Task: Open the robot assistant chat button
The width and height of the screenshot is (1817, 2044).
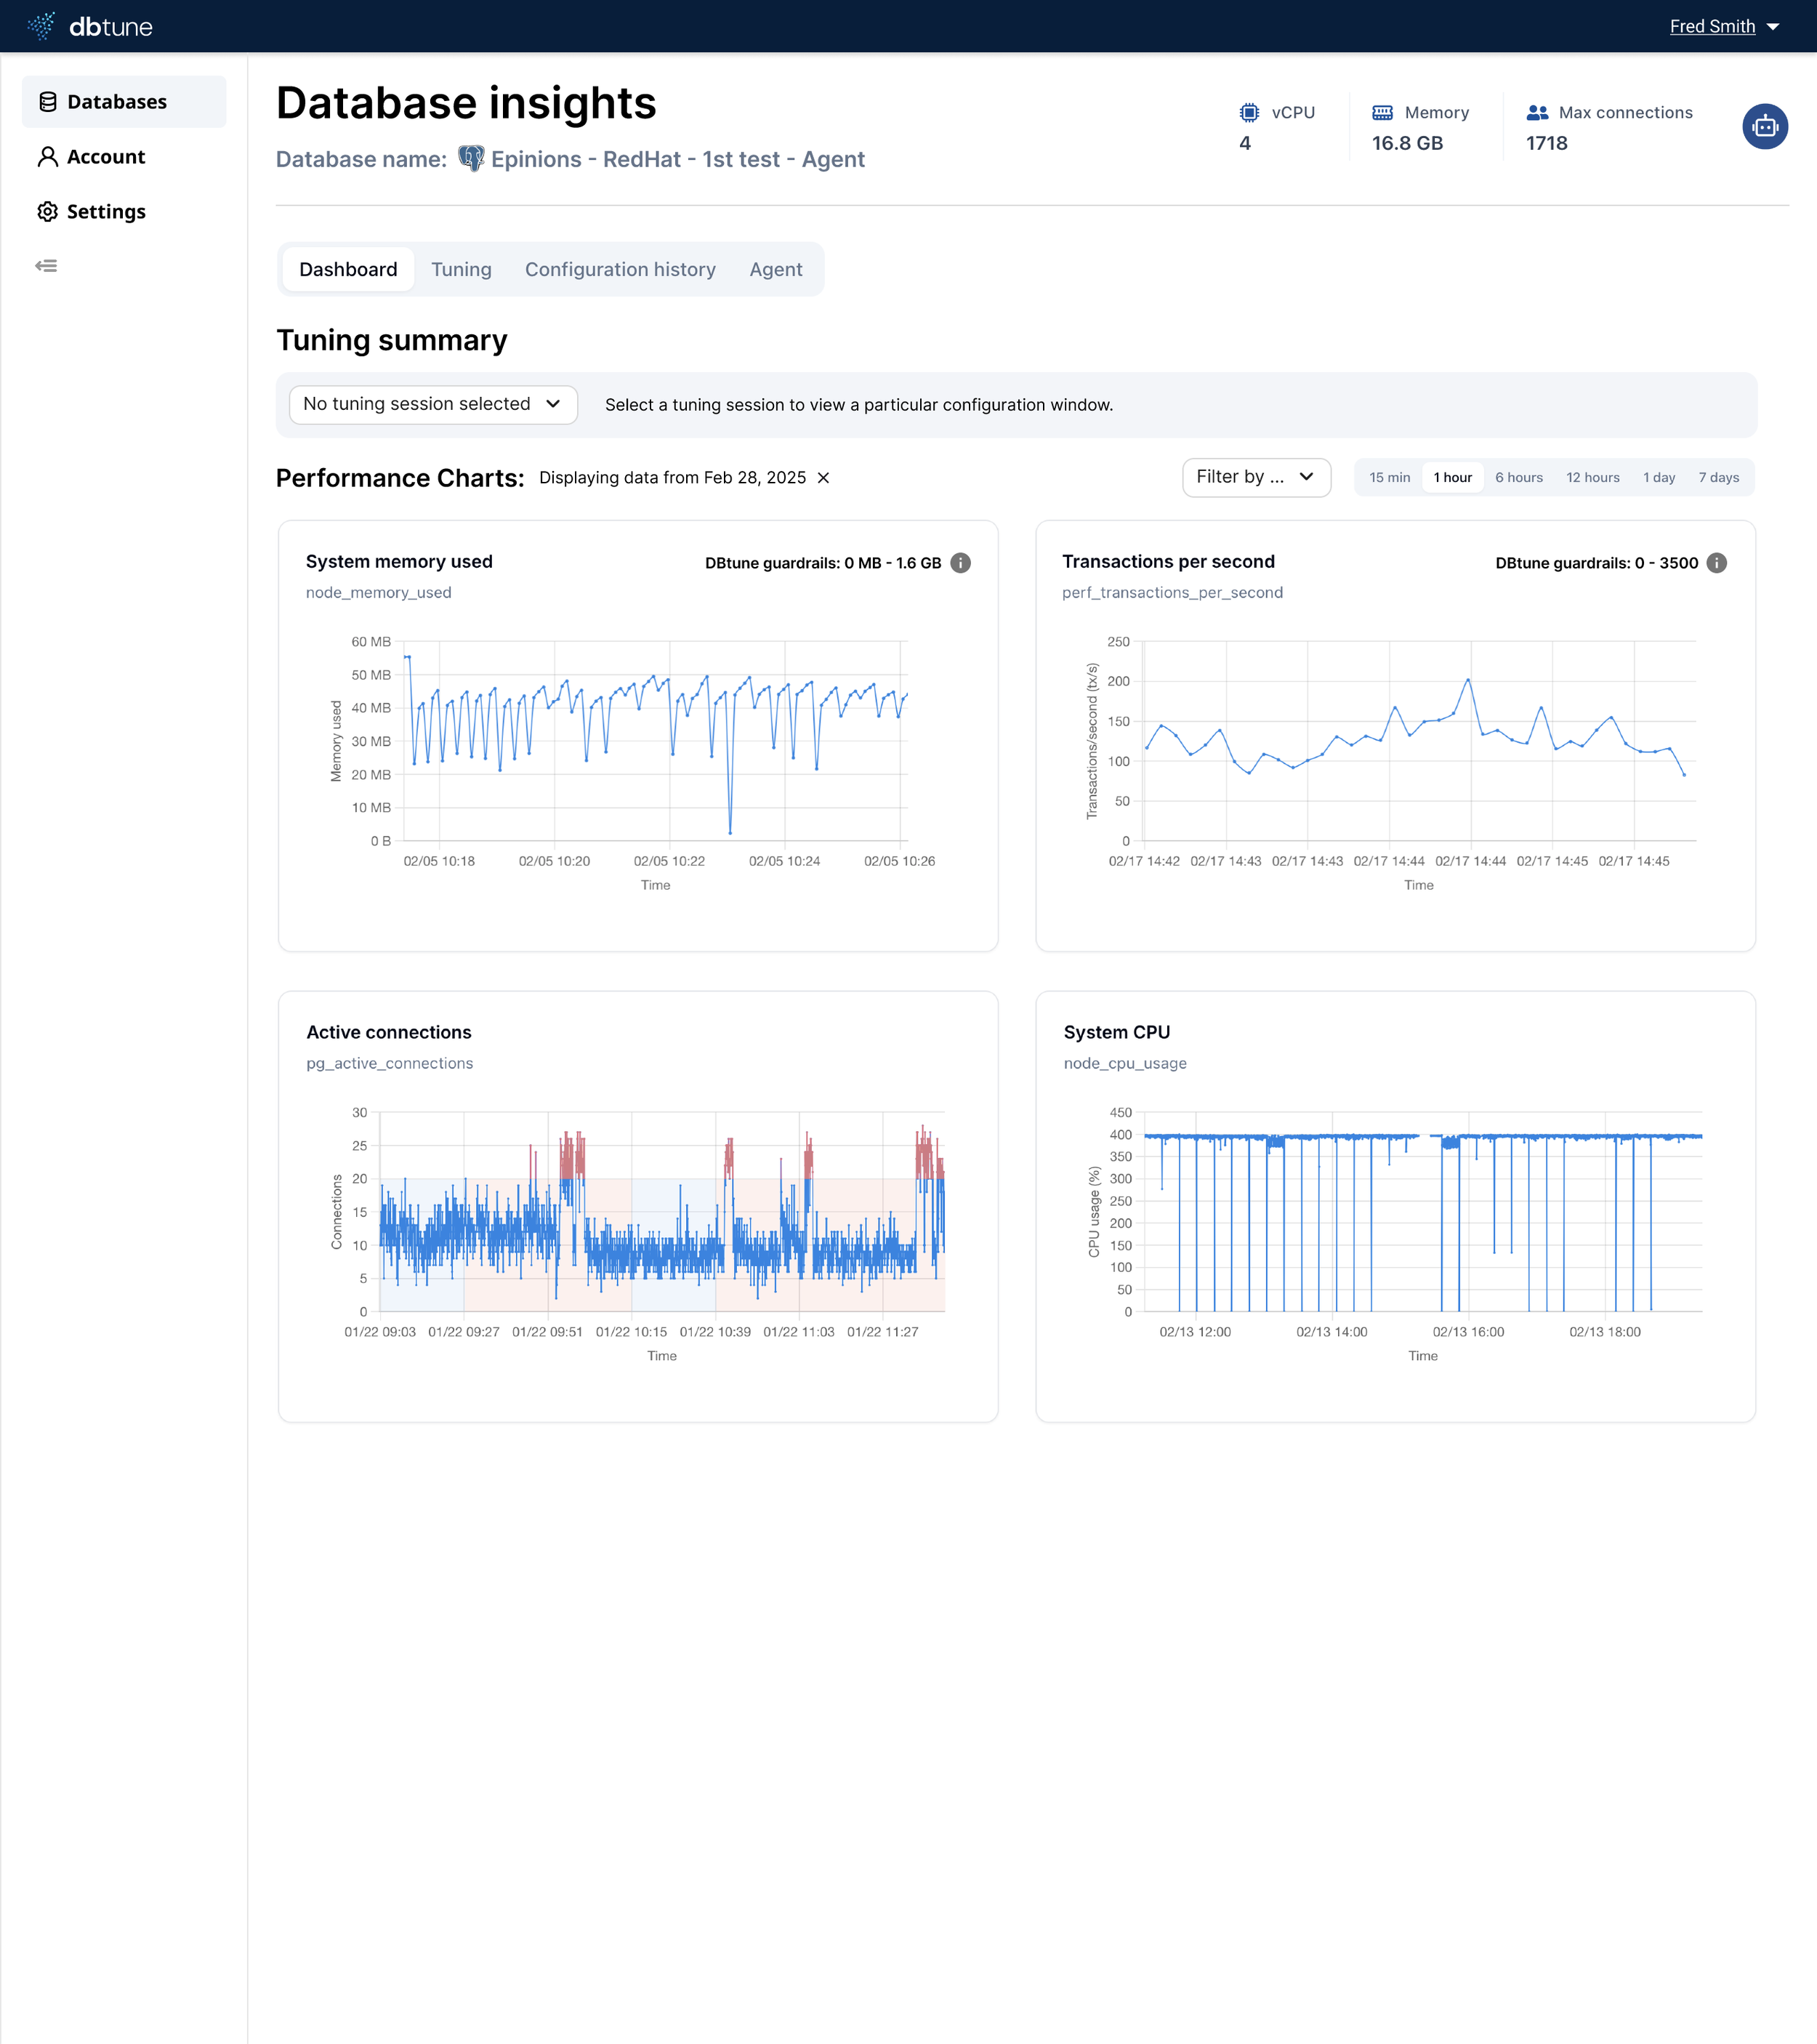Action: click(1764, 127)
